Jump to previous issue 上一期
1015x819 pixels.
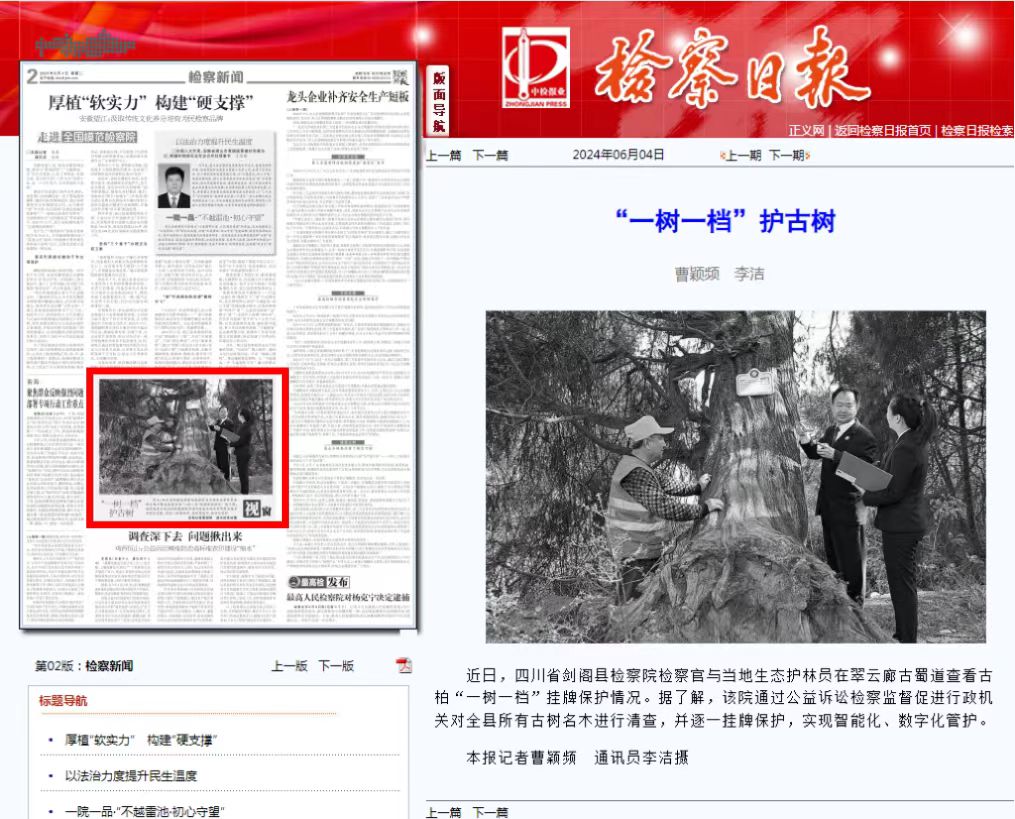[743, 155]
